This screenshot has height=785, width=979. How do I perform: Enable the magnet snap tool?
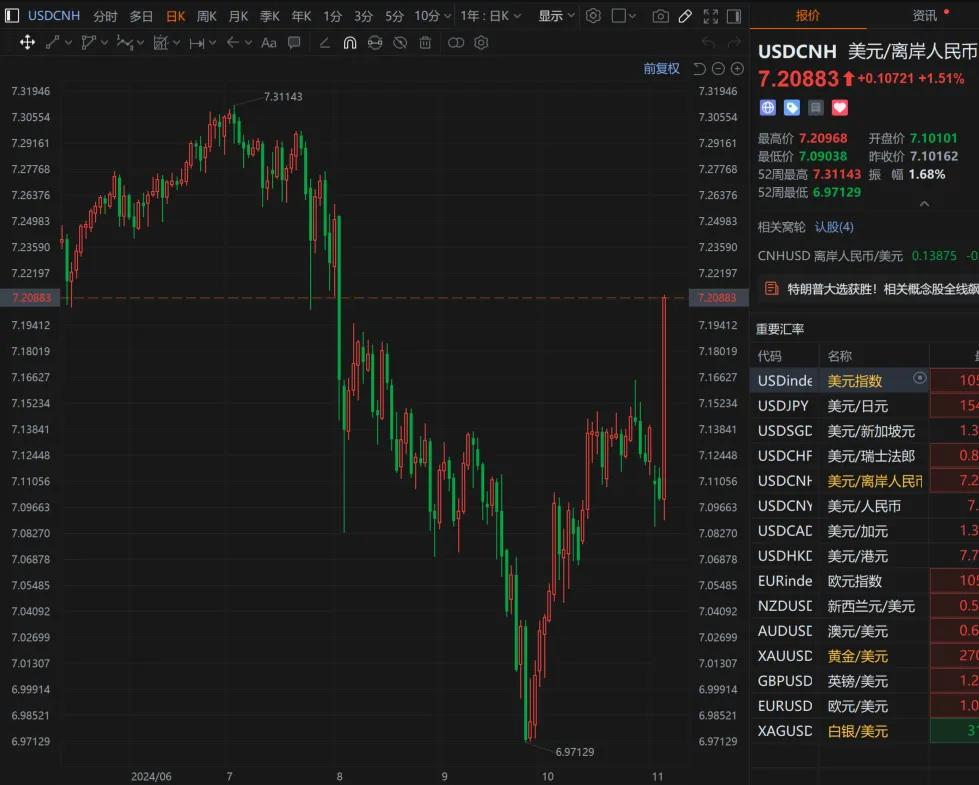tap(350, 43)
